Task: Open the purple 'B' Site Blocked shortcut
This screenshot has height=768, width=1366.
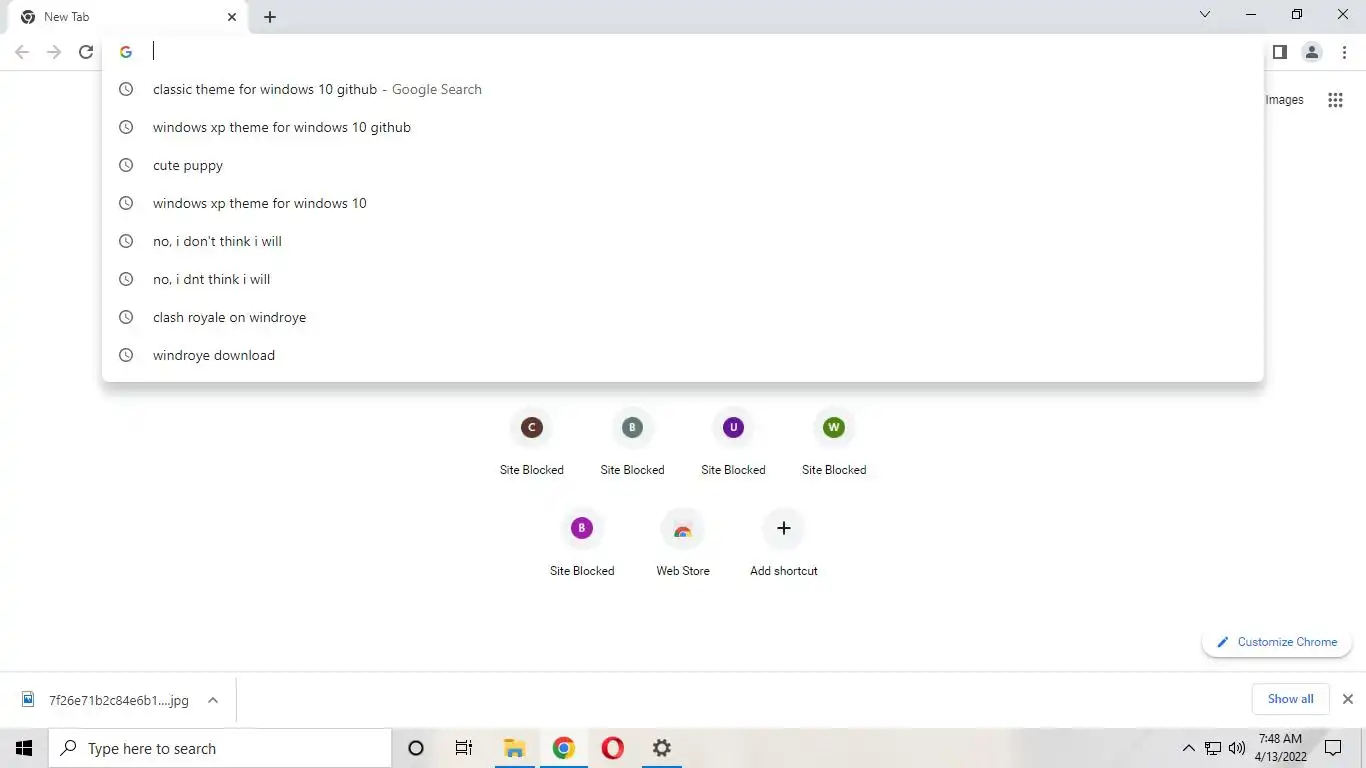Action: pyautogui.click(x=582, y=542)
